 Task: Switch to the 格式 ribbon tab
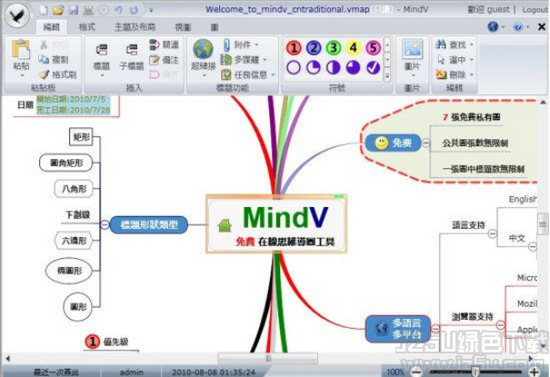coord(87,27)
